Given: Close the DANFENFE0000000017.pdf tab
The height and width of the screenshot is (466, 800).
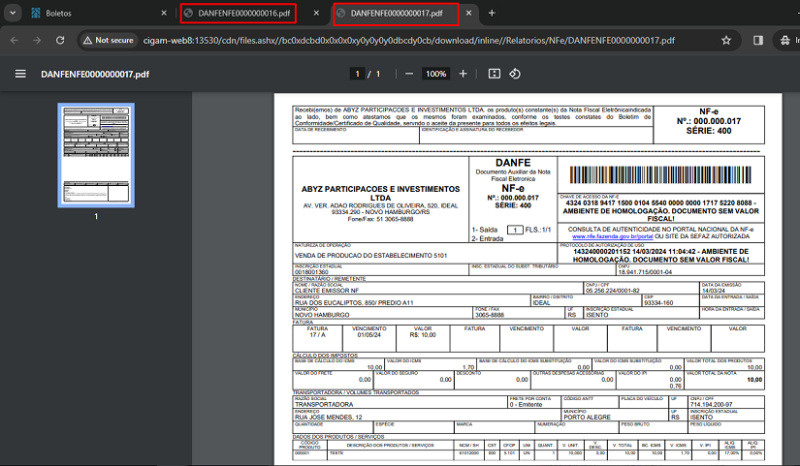Looking at the screenshot, I should 468,13.
